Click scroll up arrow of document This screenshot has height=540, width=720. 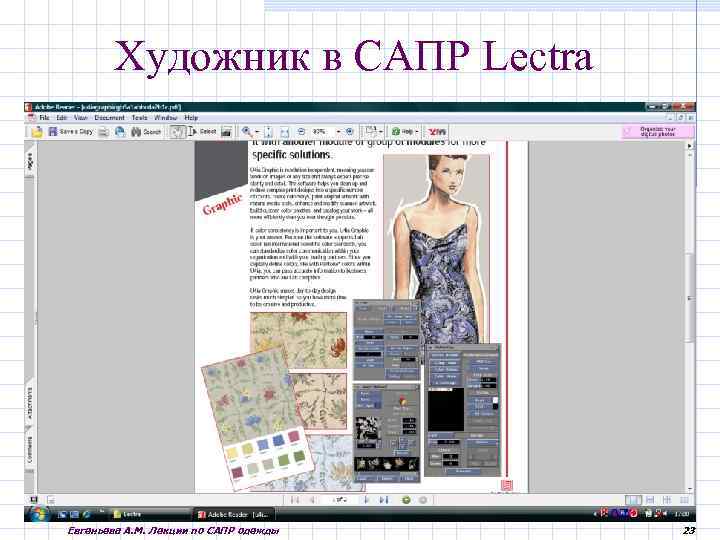click(x=690, y=155)
